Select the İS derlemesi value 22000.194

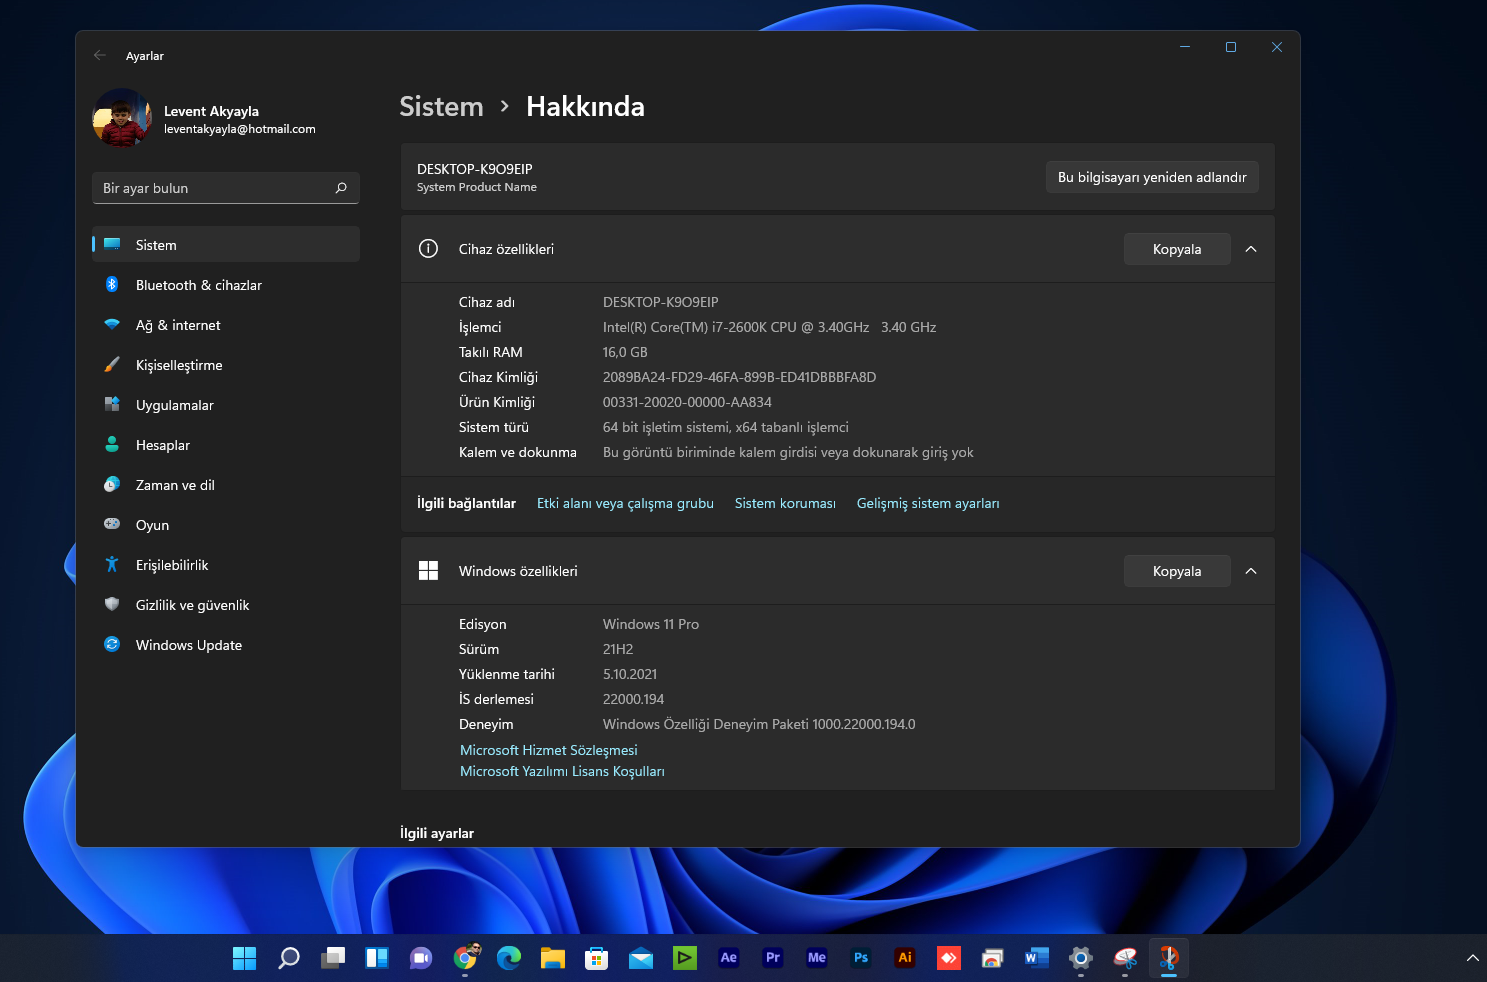[x=633, y=699]
